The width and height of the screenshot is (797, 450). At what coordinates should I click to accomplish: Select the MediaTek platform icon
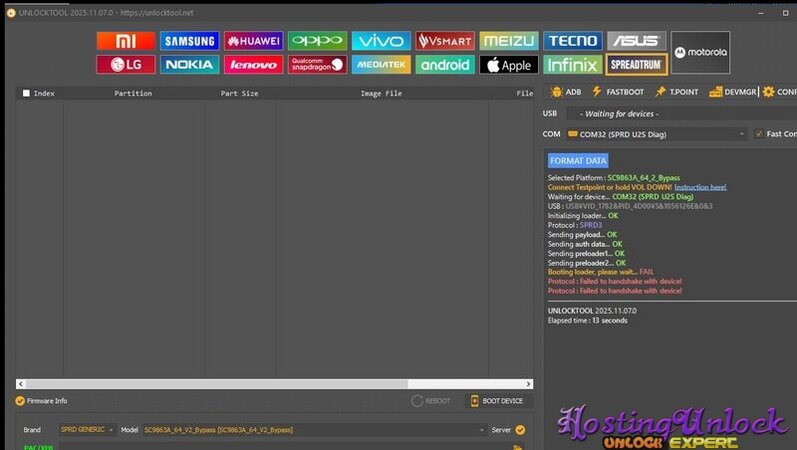click(381, 65)
